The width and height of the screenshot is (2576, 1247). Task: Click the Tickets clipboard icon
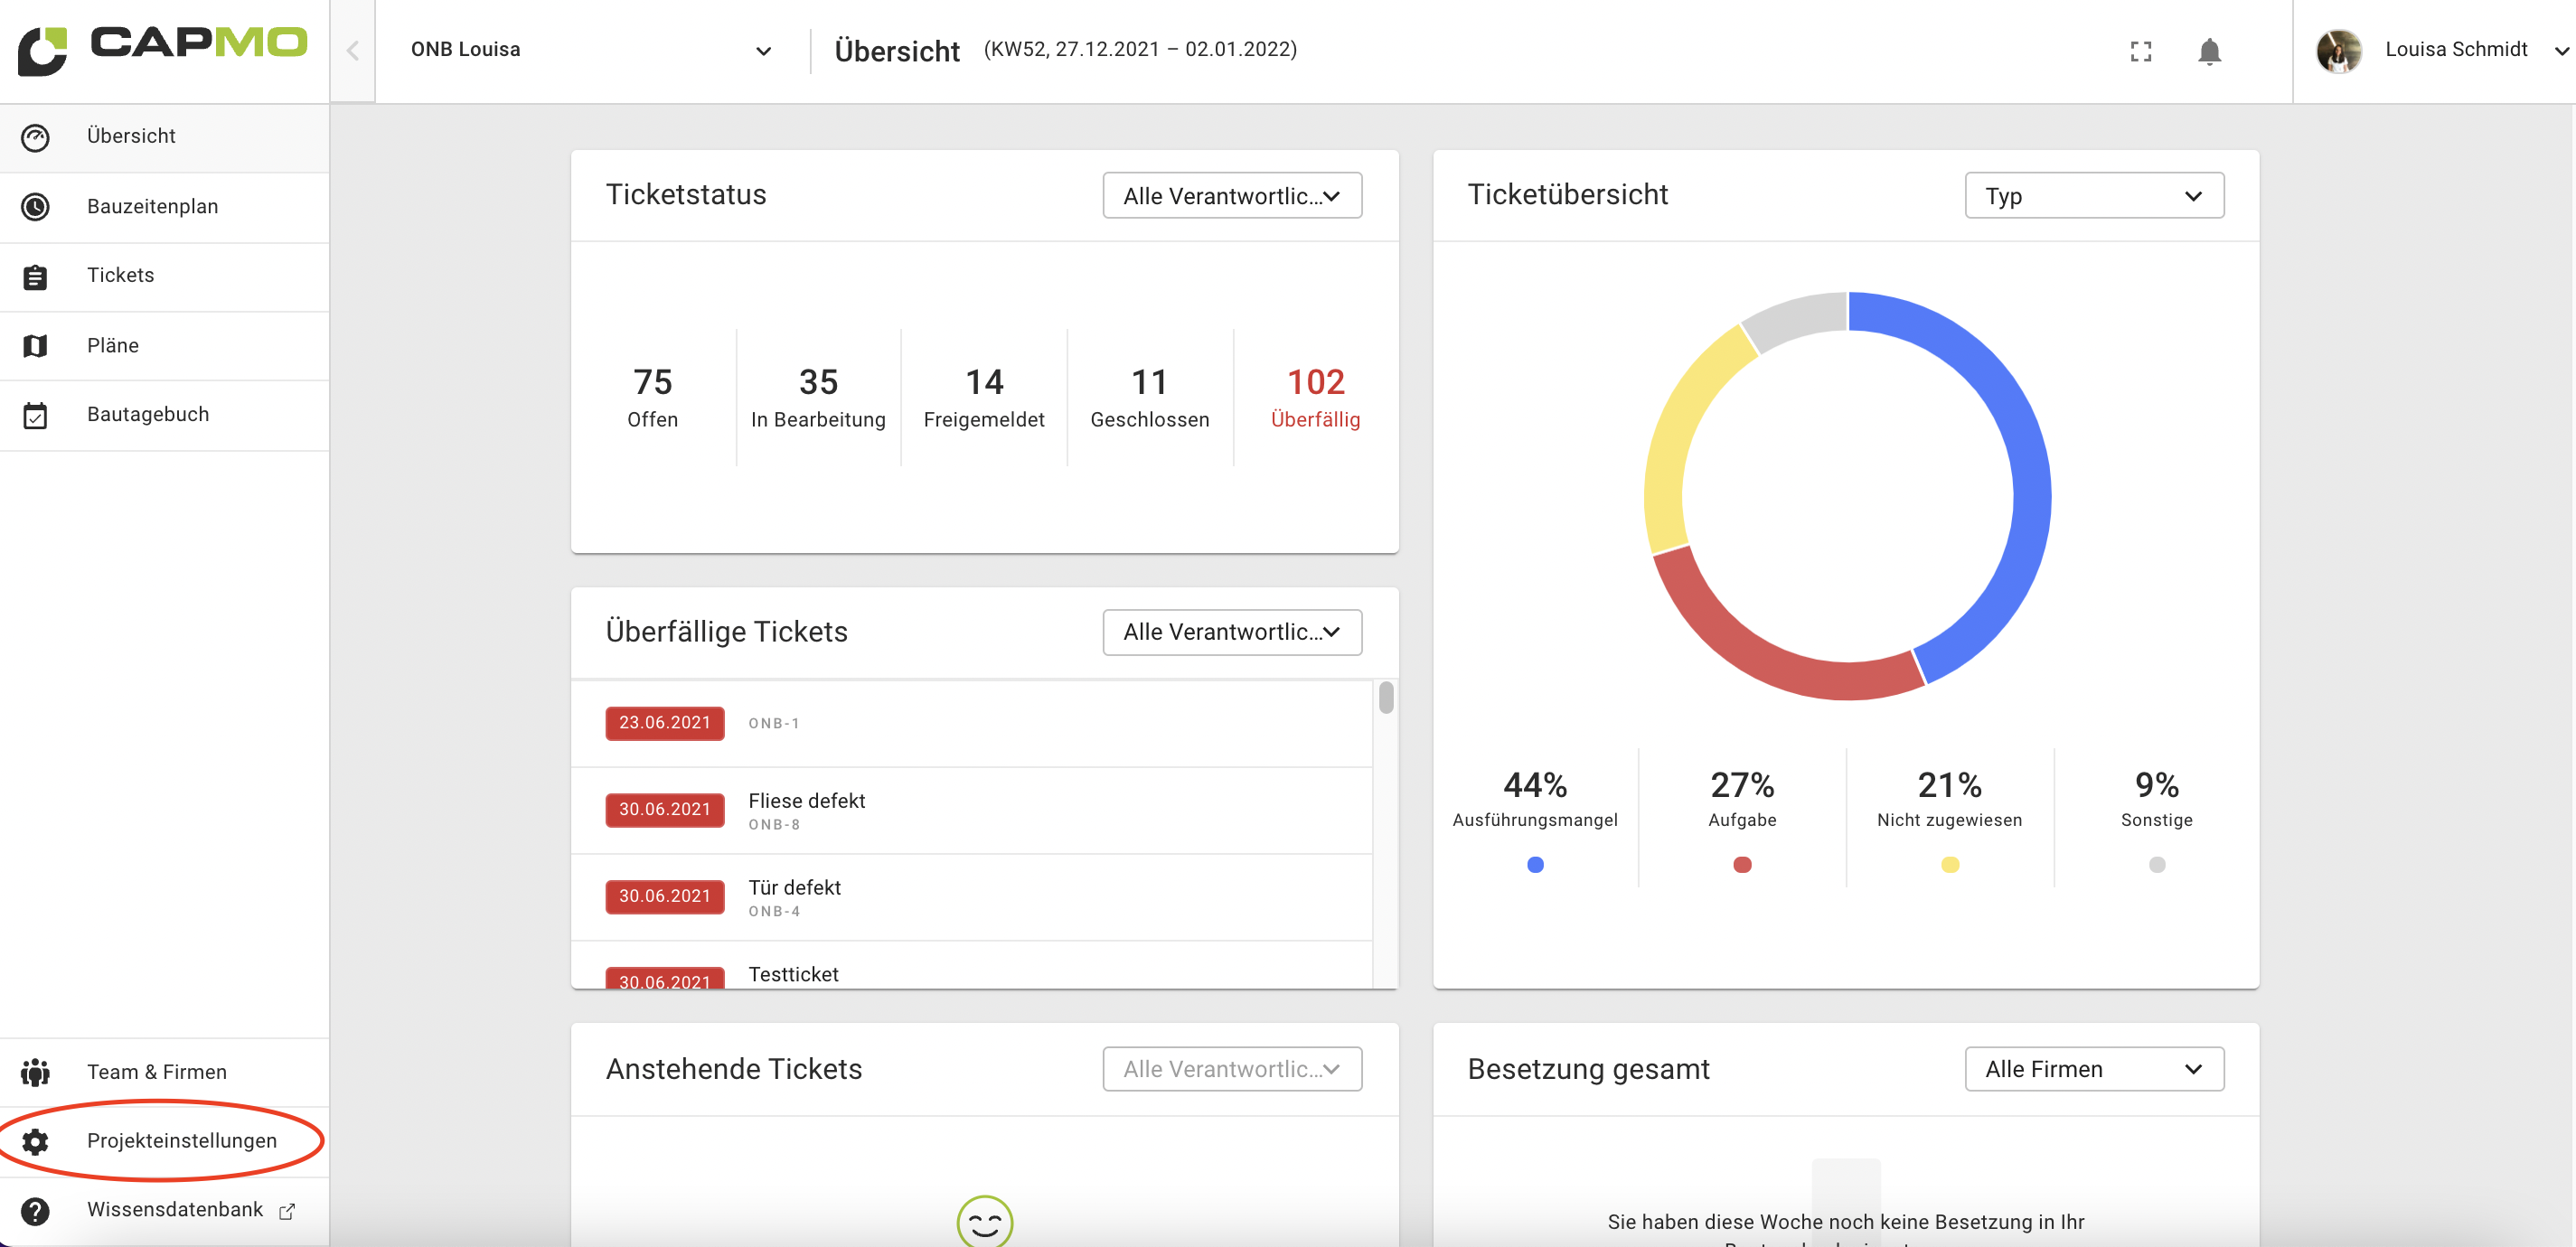tap(35, 276)
